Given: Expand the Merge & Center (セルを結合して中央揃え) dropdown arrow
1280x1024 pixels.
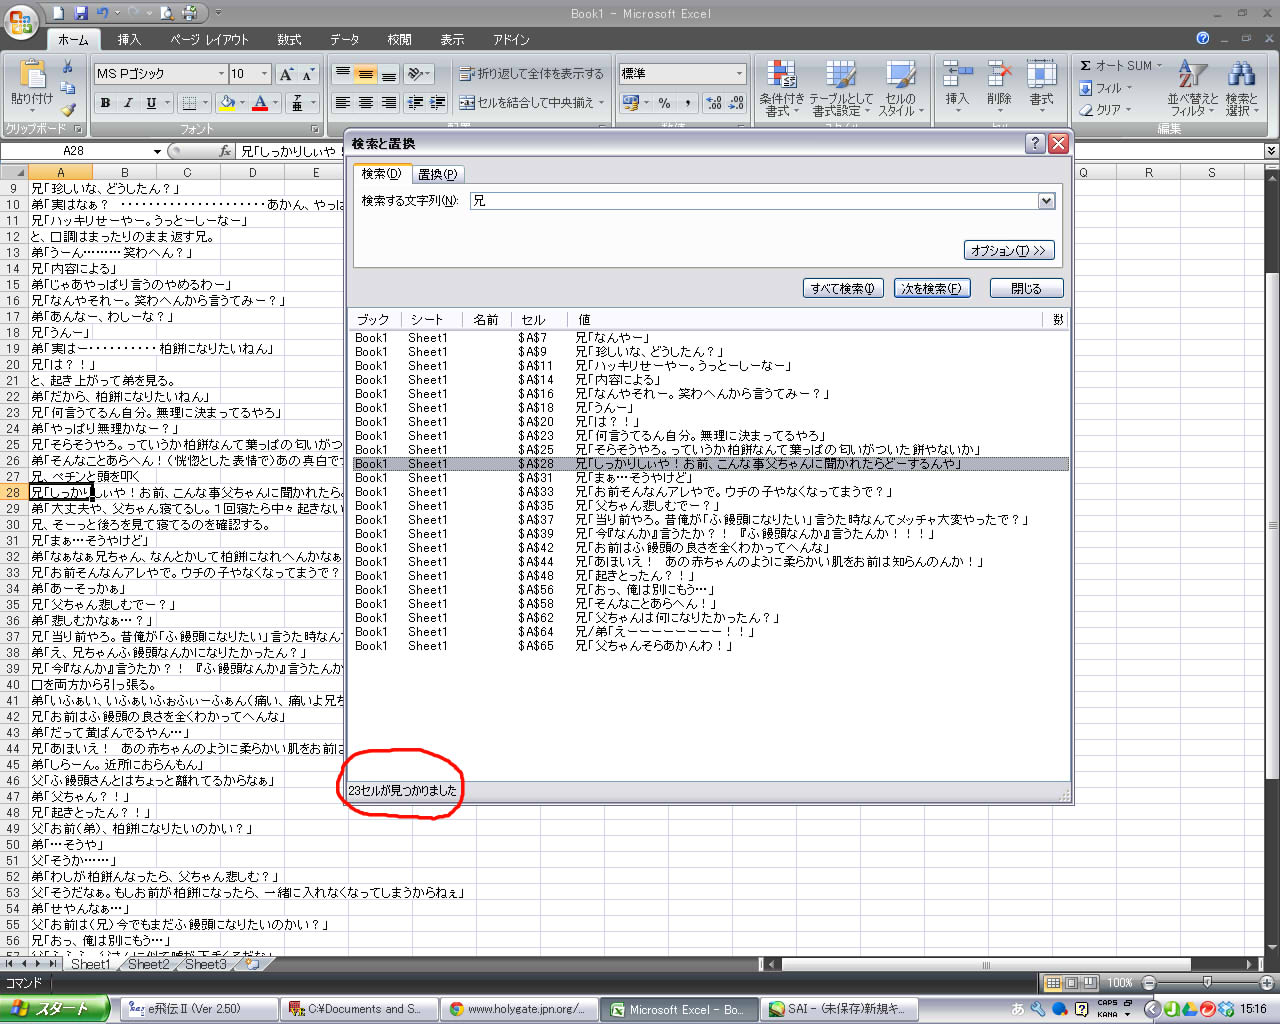Looking at the screenshot, I should coord(602,103).
